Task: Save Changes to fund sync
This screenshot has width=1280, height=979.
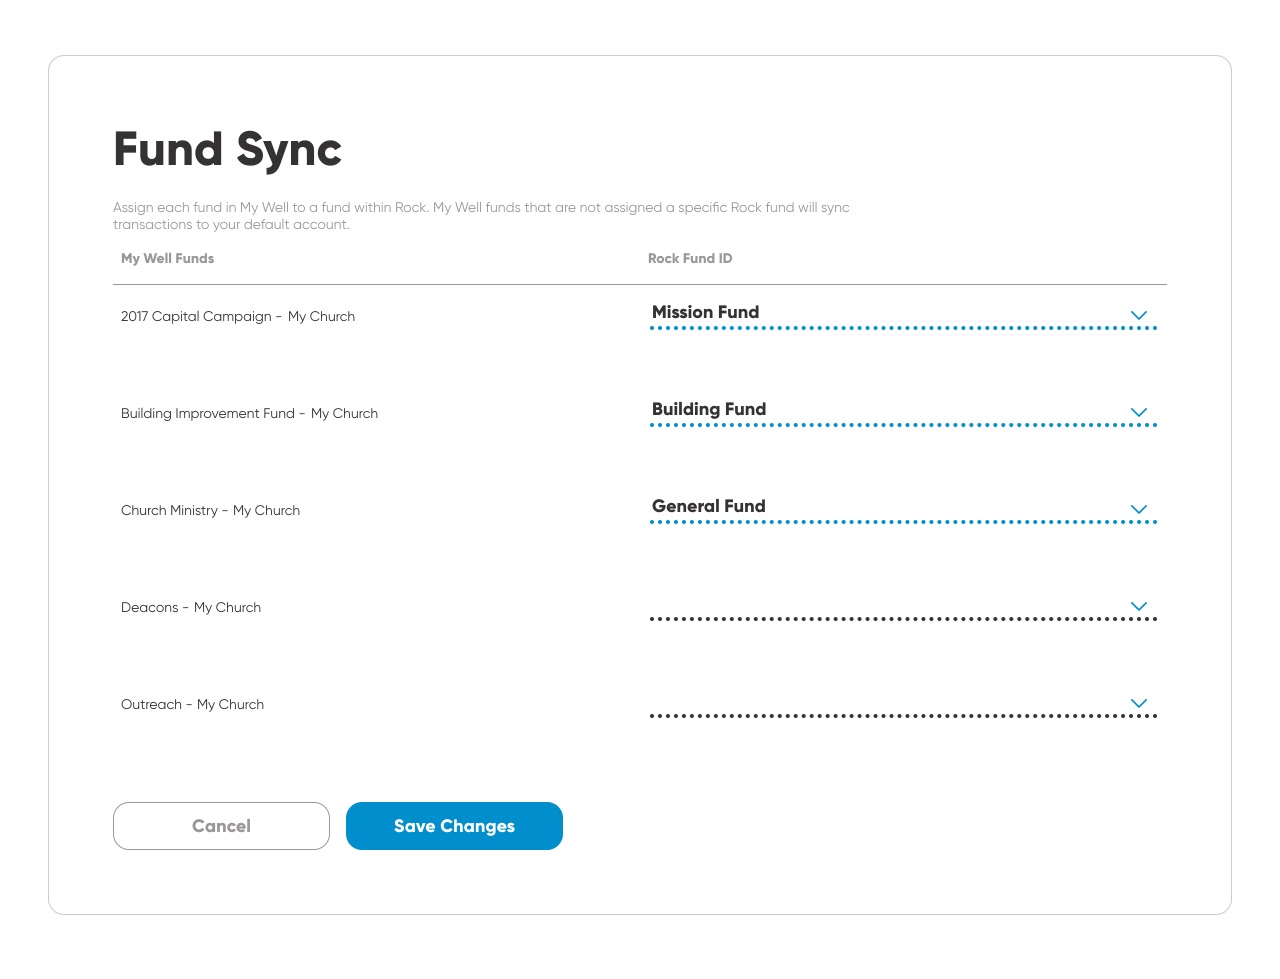Action: point(454,826)
